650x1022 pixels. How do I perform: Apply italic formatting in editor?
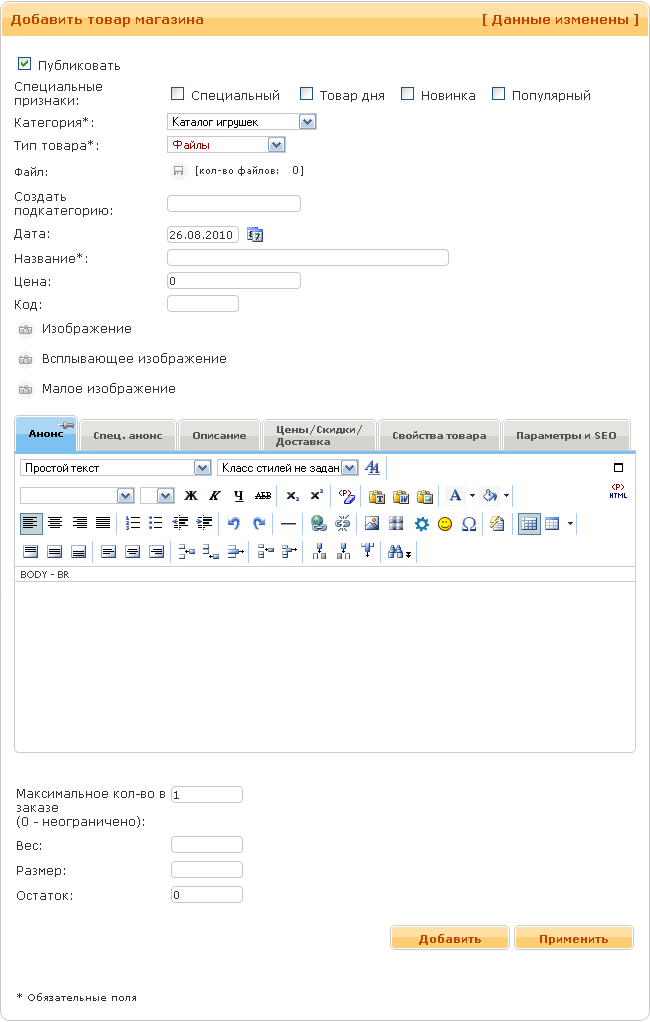coord(214,495)
